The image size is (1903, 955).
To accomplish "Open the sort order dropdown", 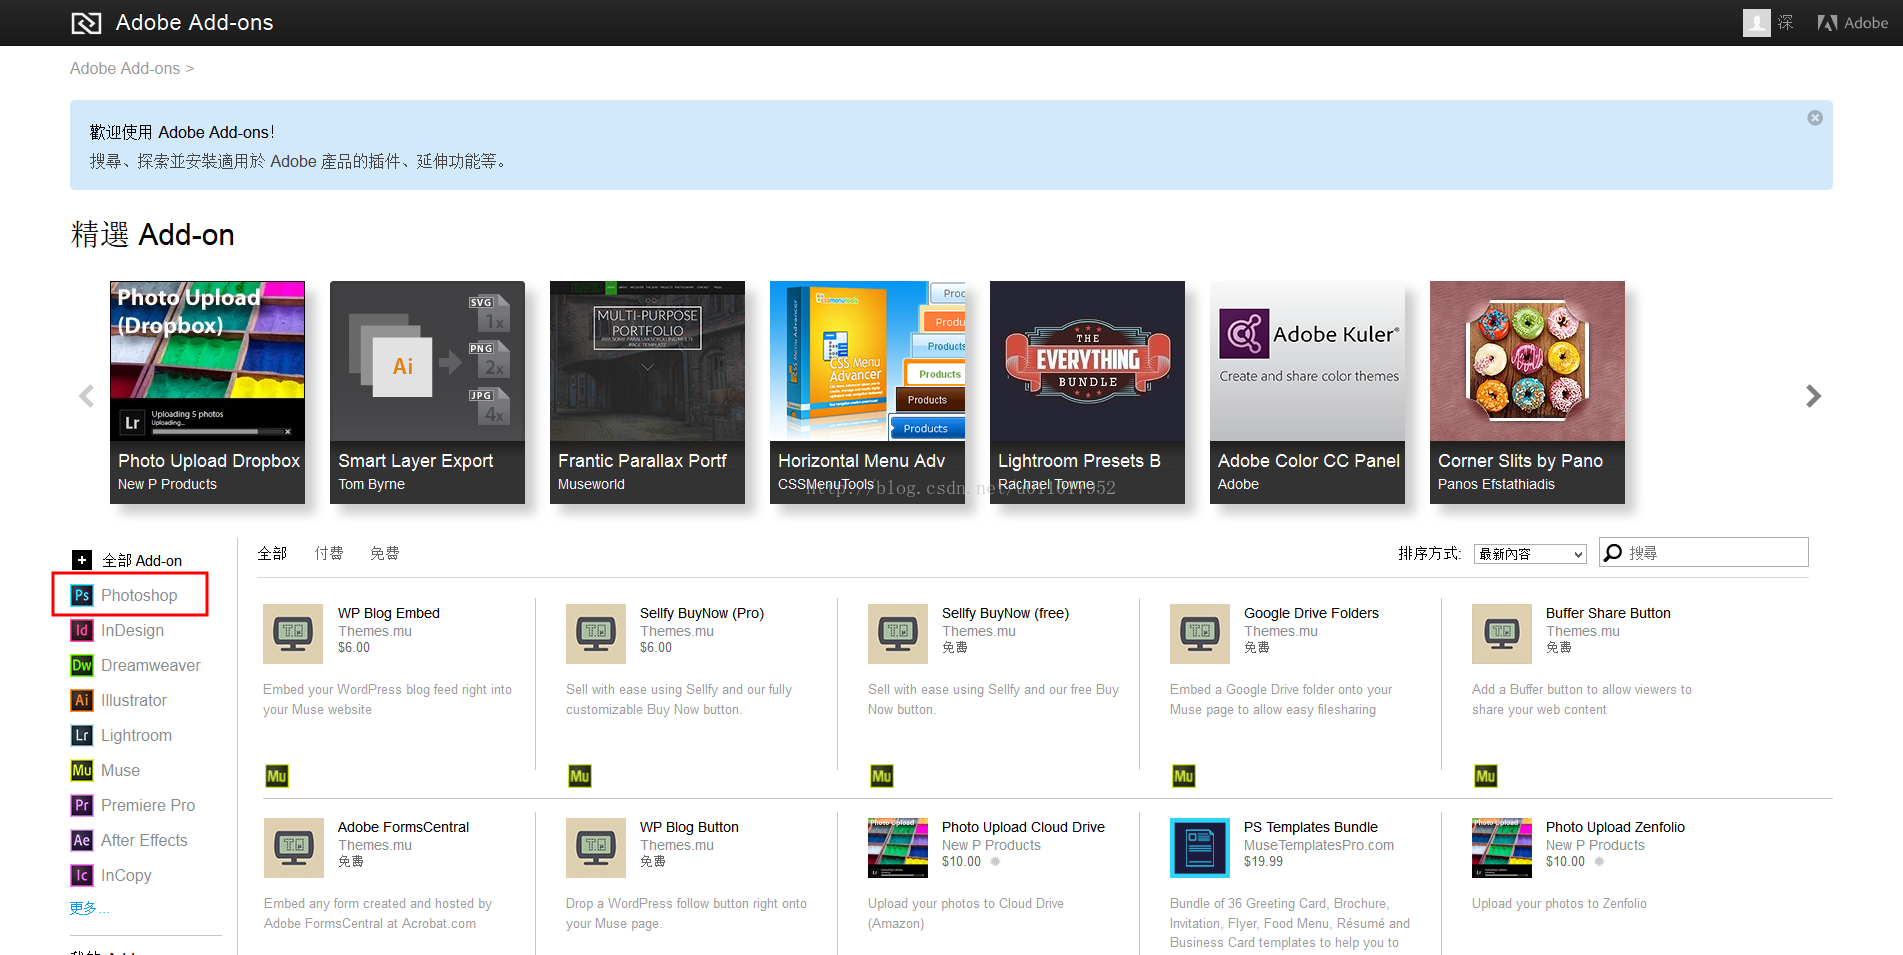I will pos(1530,554).
